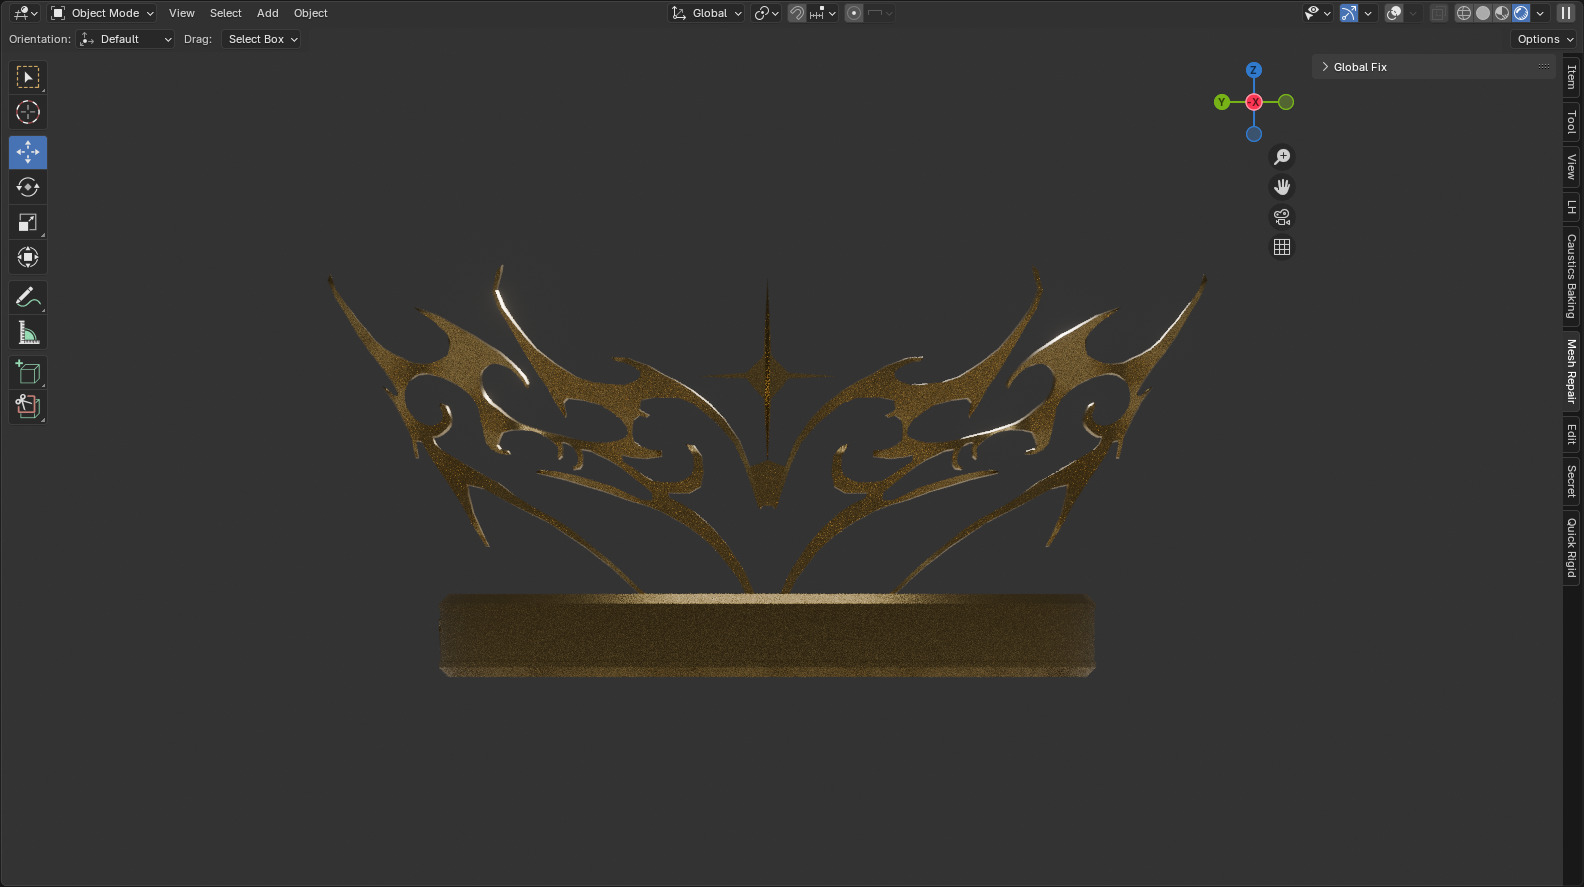Open the Options dropdown
Viewport: 1584px width, 887px height.
point(1545,39)
